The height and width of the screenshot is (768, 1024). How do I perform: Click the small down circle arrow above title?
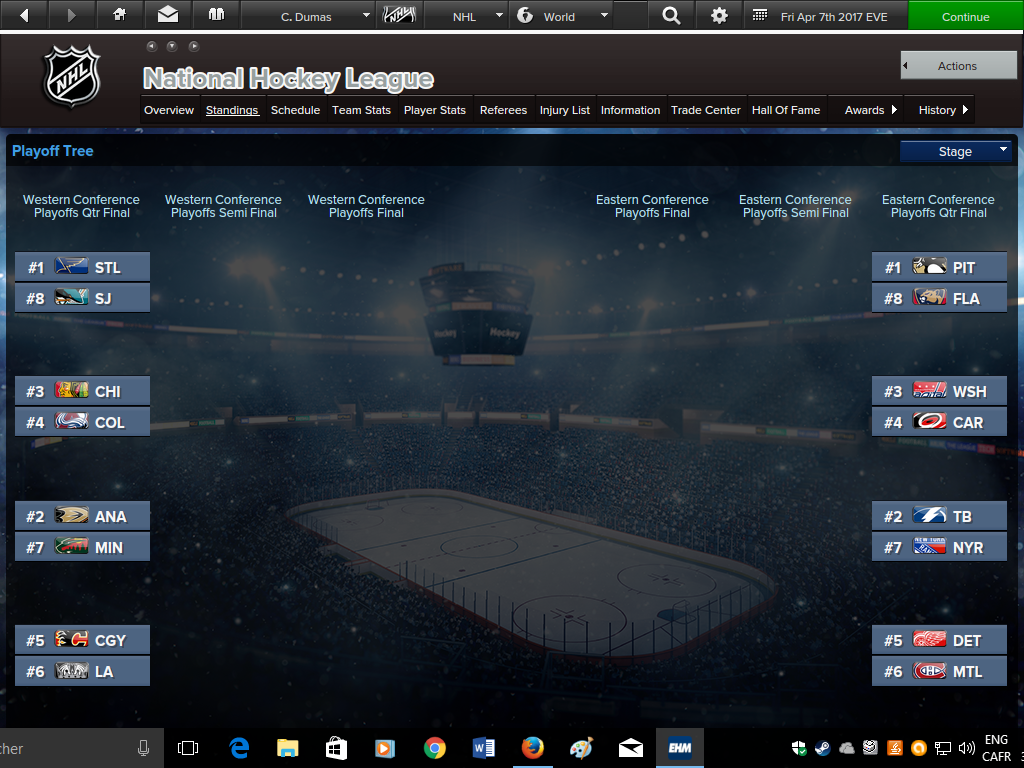172,46
